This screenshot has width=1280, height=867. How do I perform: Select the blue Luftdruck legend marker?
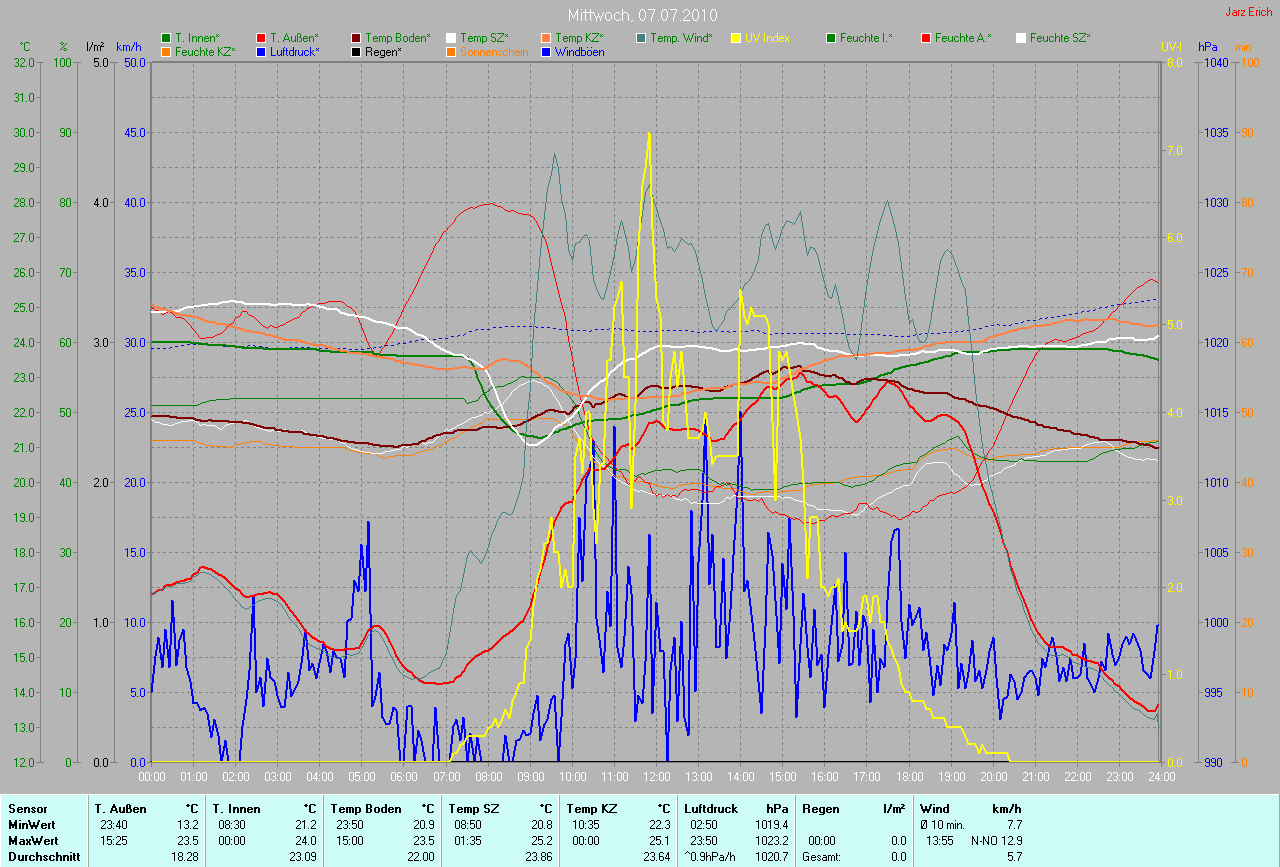click(261, 51)
